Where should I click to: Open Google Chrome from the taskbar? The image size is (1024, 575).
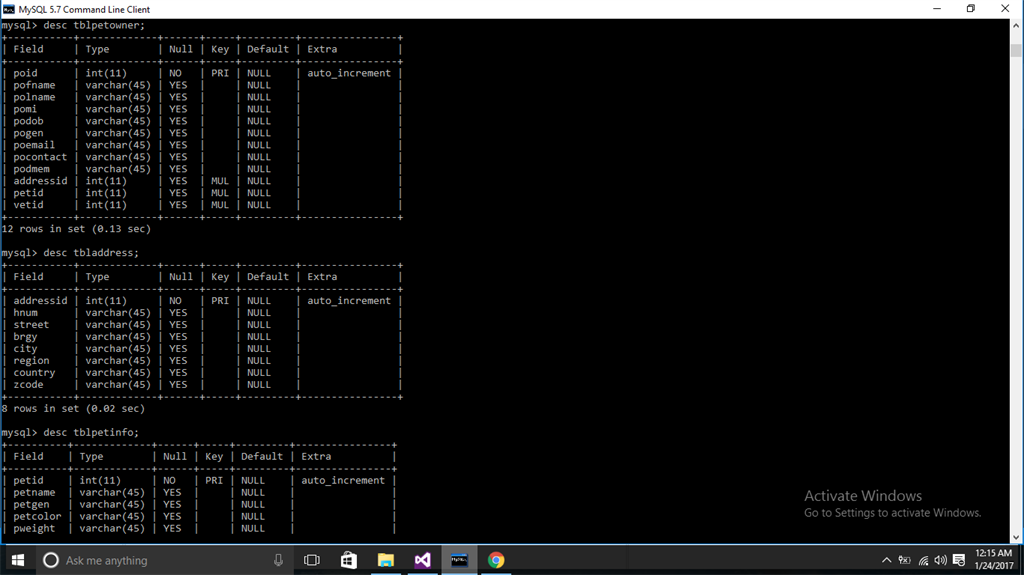(x=496, y=560)
